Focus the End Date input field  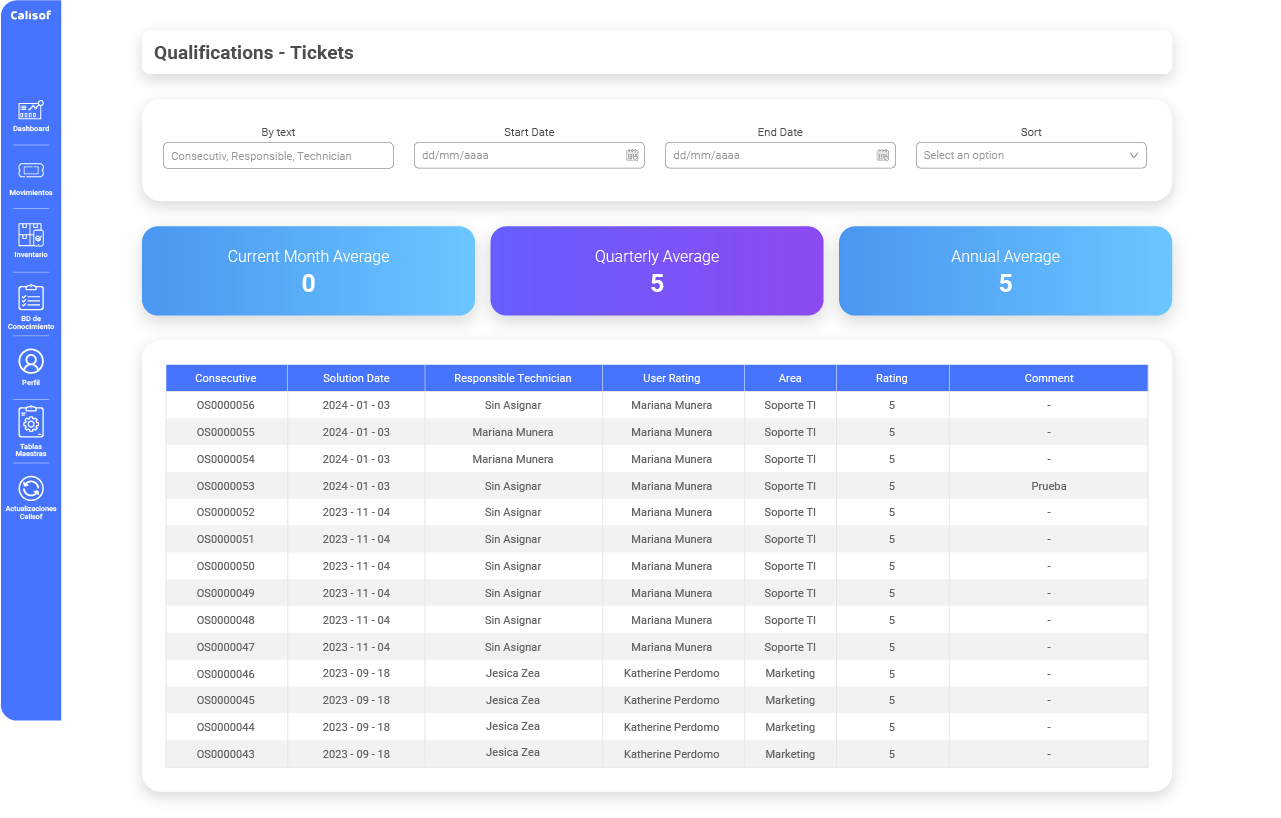coord(769,155)
